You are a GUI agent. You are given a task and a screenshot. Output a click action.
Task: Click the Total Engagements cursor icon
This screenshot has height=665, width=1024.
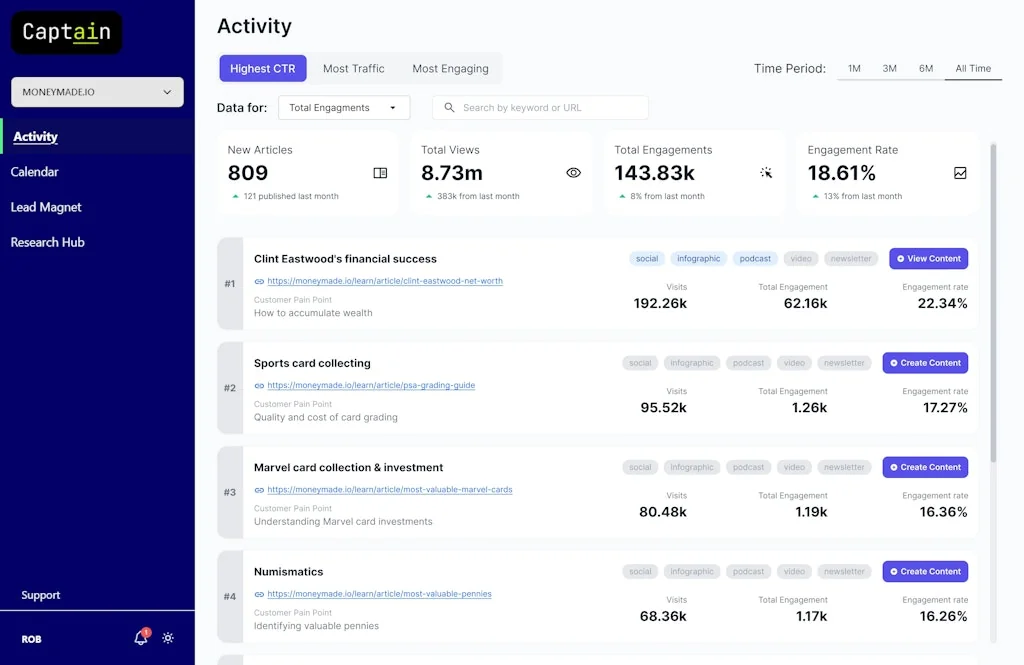pos(766,173)
